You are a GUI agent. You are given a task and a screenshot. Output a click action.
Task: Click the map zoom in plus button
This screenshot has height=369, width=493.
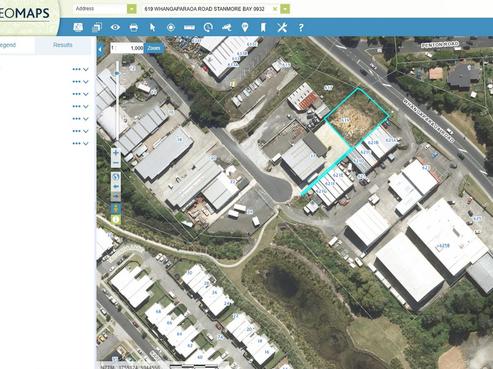pyautogui.click(x=116, y=153)
